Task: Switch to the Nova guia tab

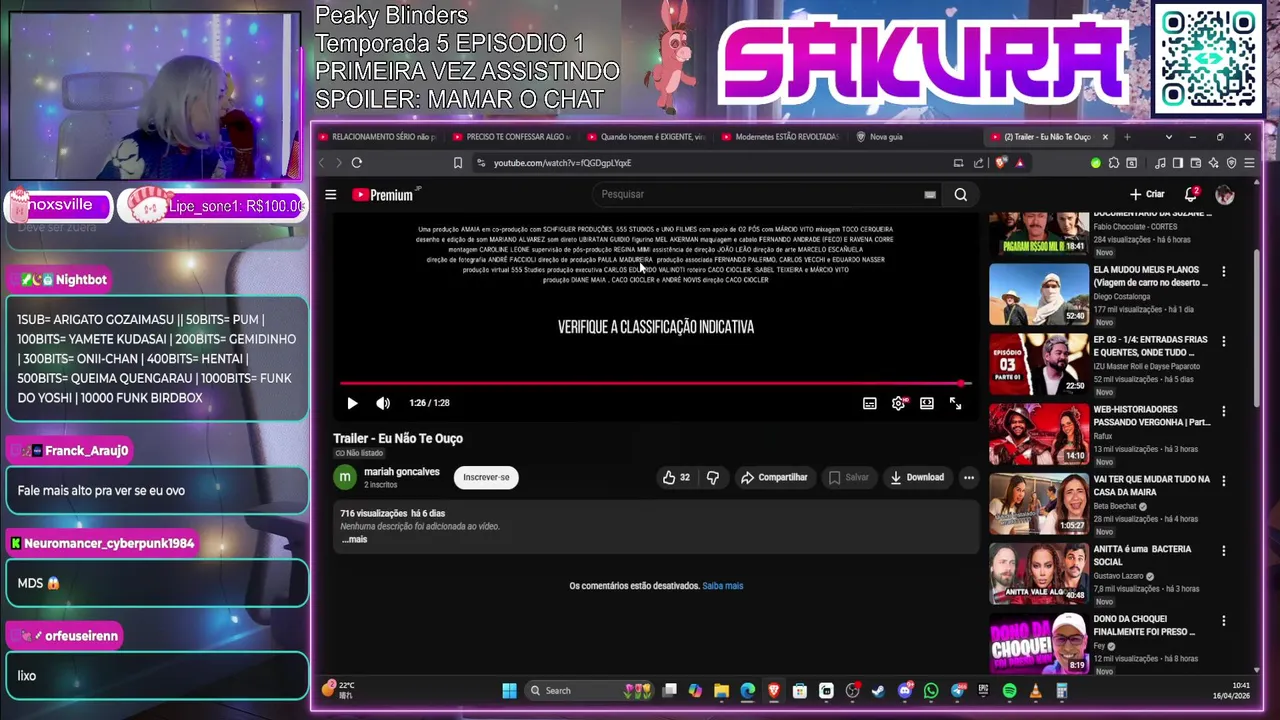Action: 915,137
